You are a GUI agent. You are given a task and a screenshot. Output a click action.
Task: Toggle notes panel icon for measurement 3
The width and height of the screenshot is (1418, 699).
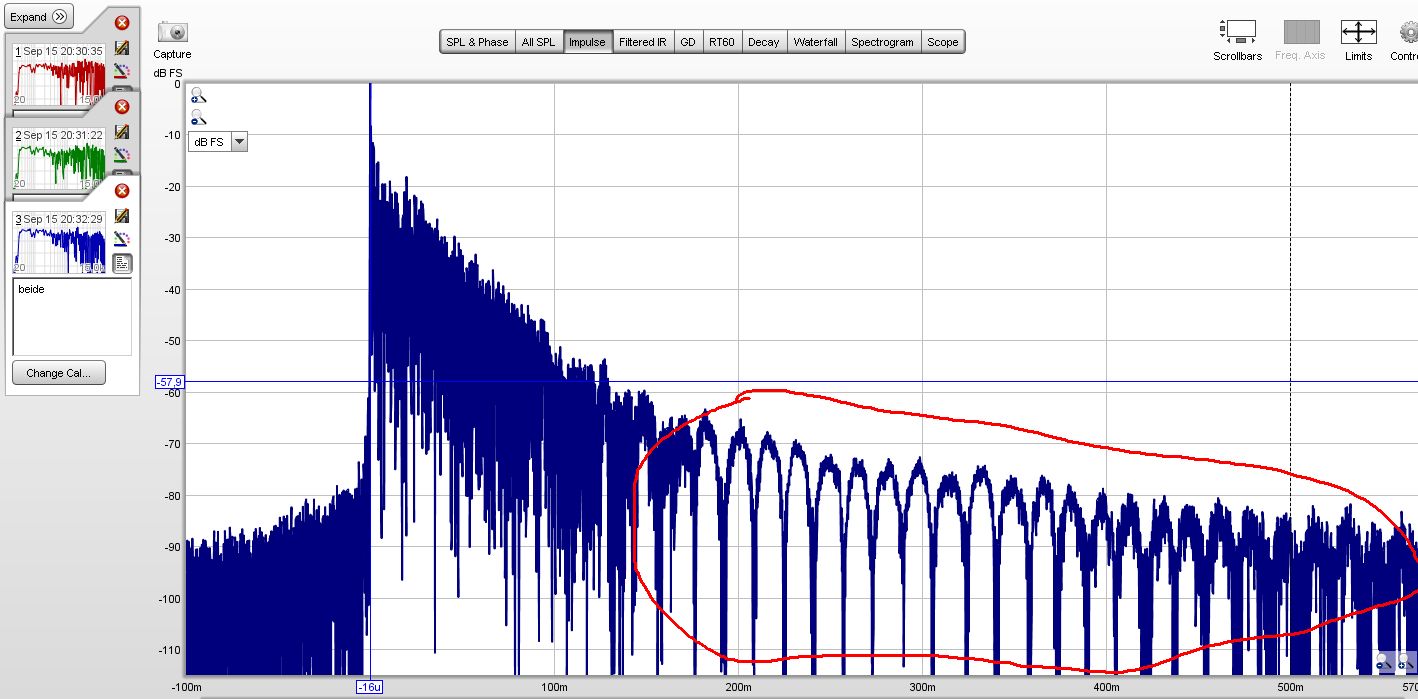coord(122,263)
